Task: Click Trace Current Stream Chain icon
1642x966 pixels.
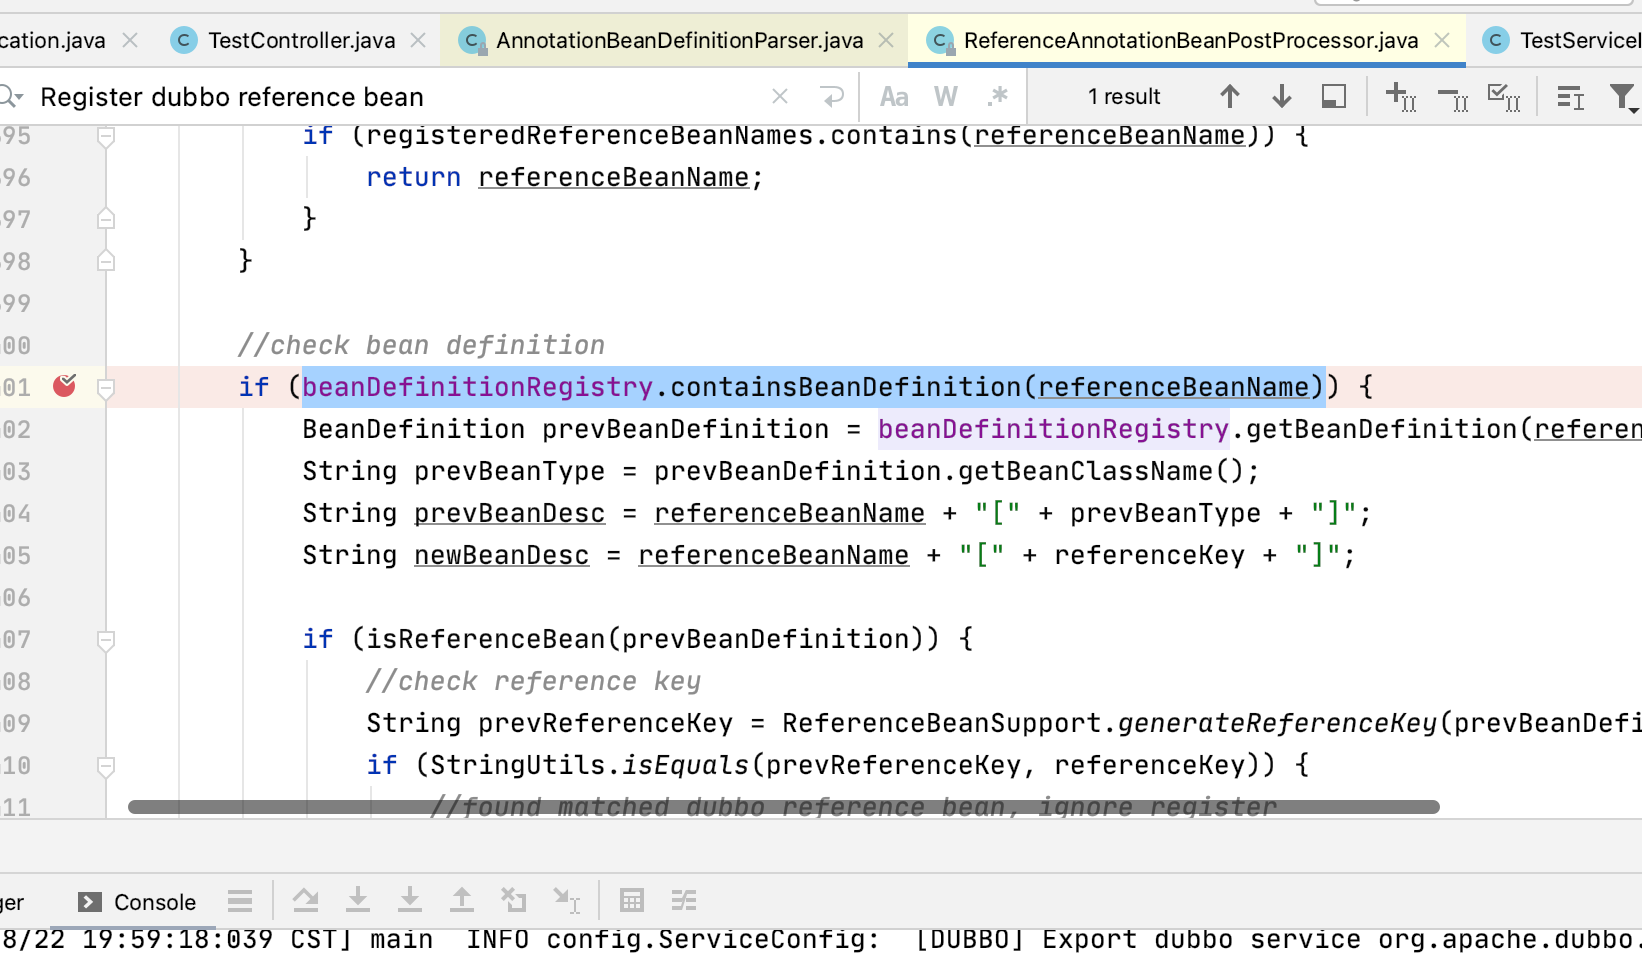Action: pyautogui.click(x=684, y=901)
